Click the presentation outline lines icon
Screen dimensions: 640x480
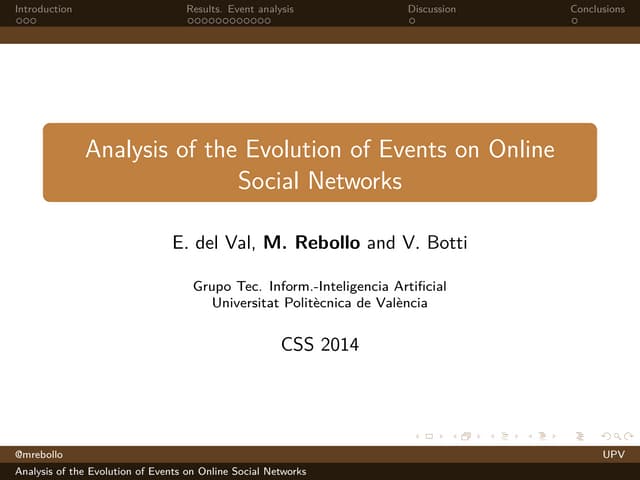pos(581,437)
